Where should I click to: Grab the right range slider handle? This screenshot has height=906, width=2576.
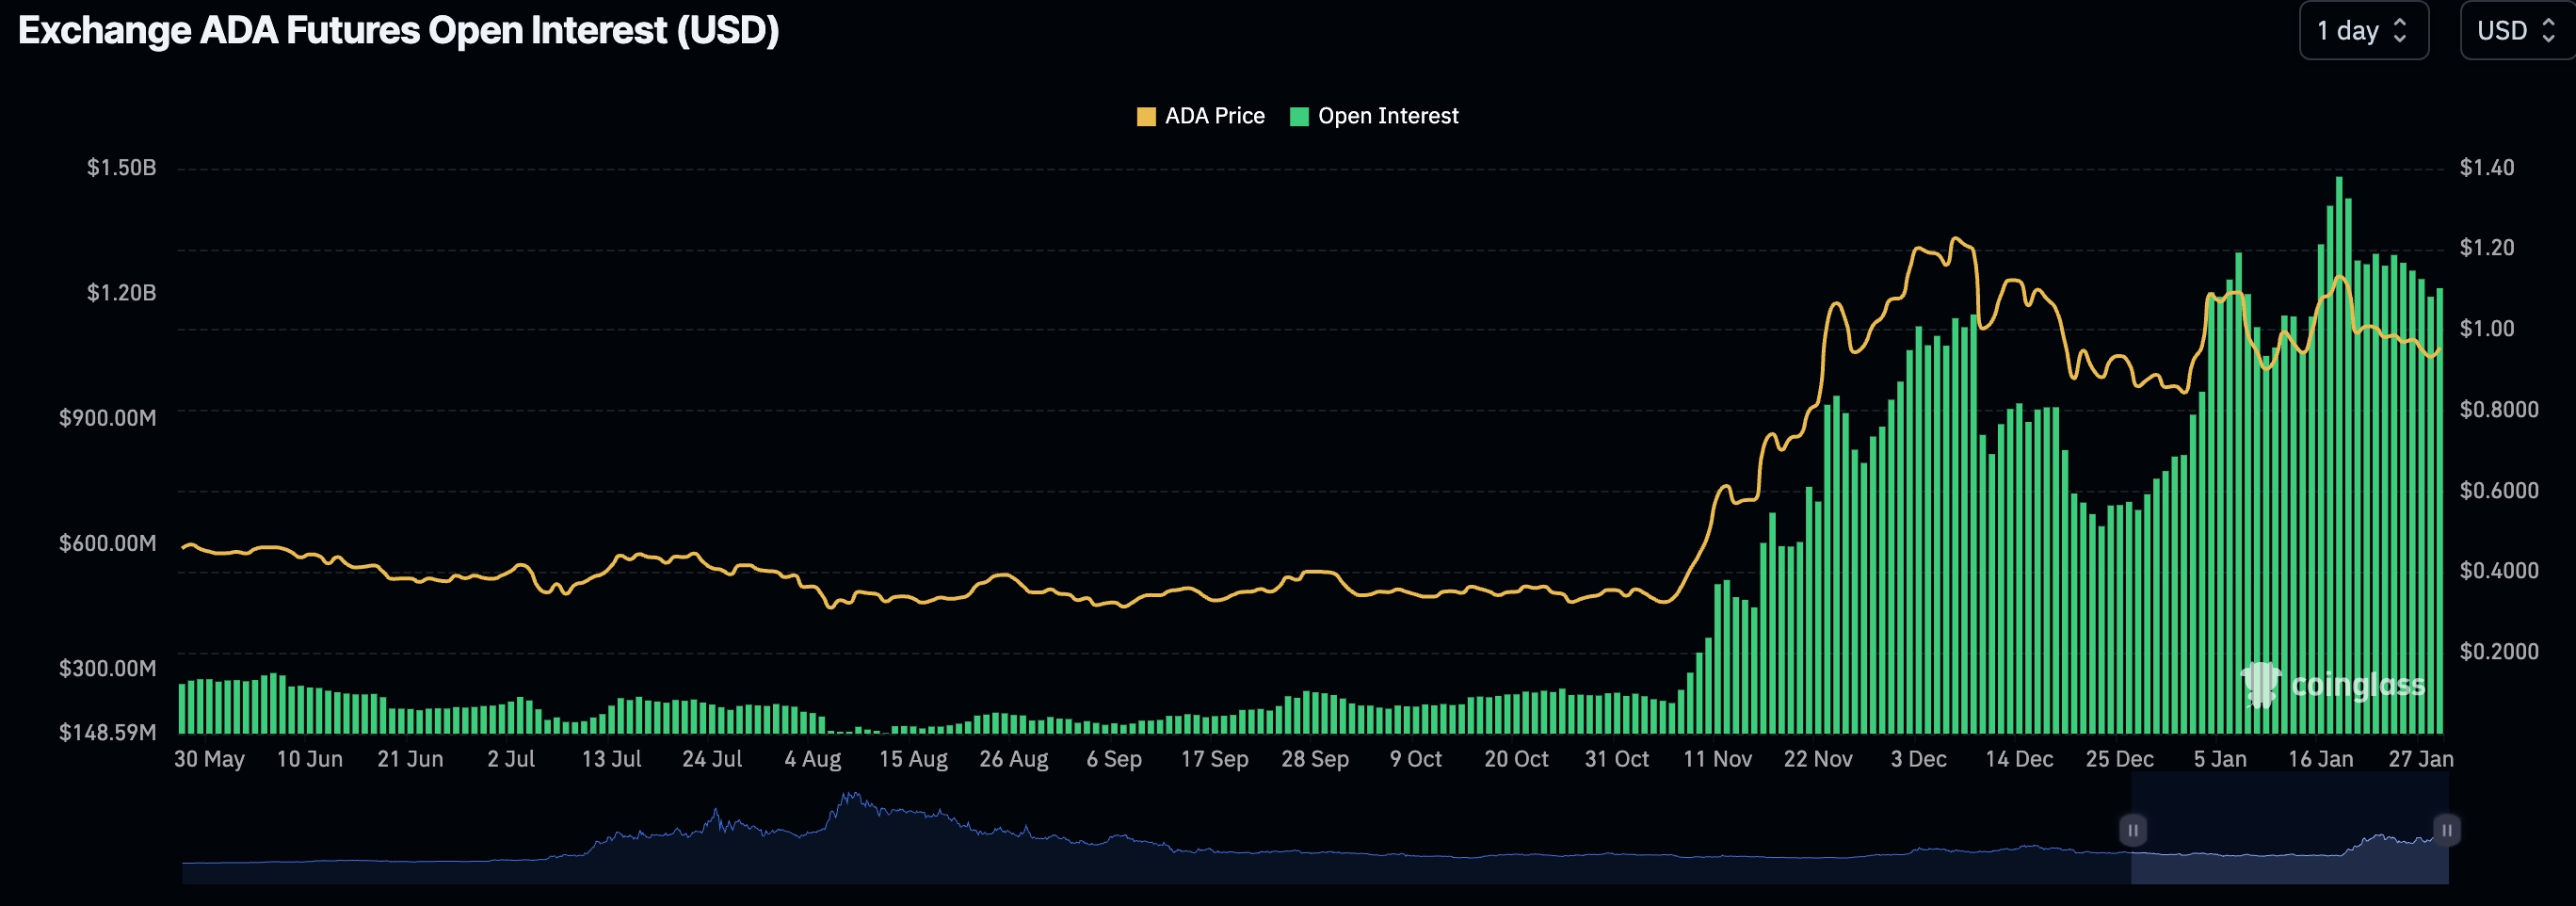(x=2446, y=830)
